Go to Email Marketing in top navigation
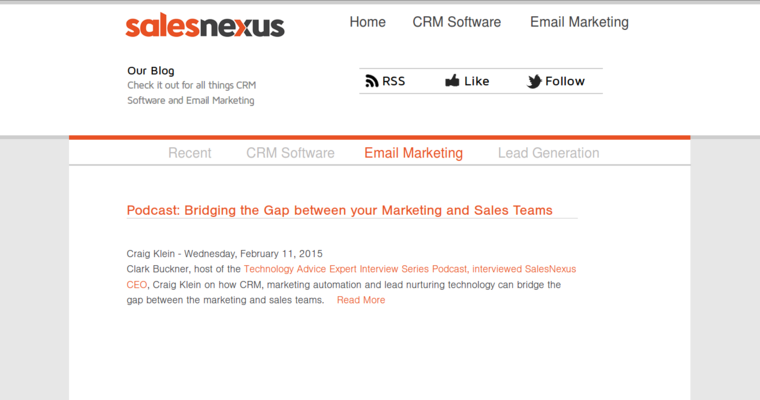 (579, 22)
